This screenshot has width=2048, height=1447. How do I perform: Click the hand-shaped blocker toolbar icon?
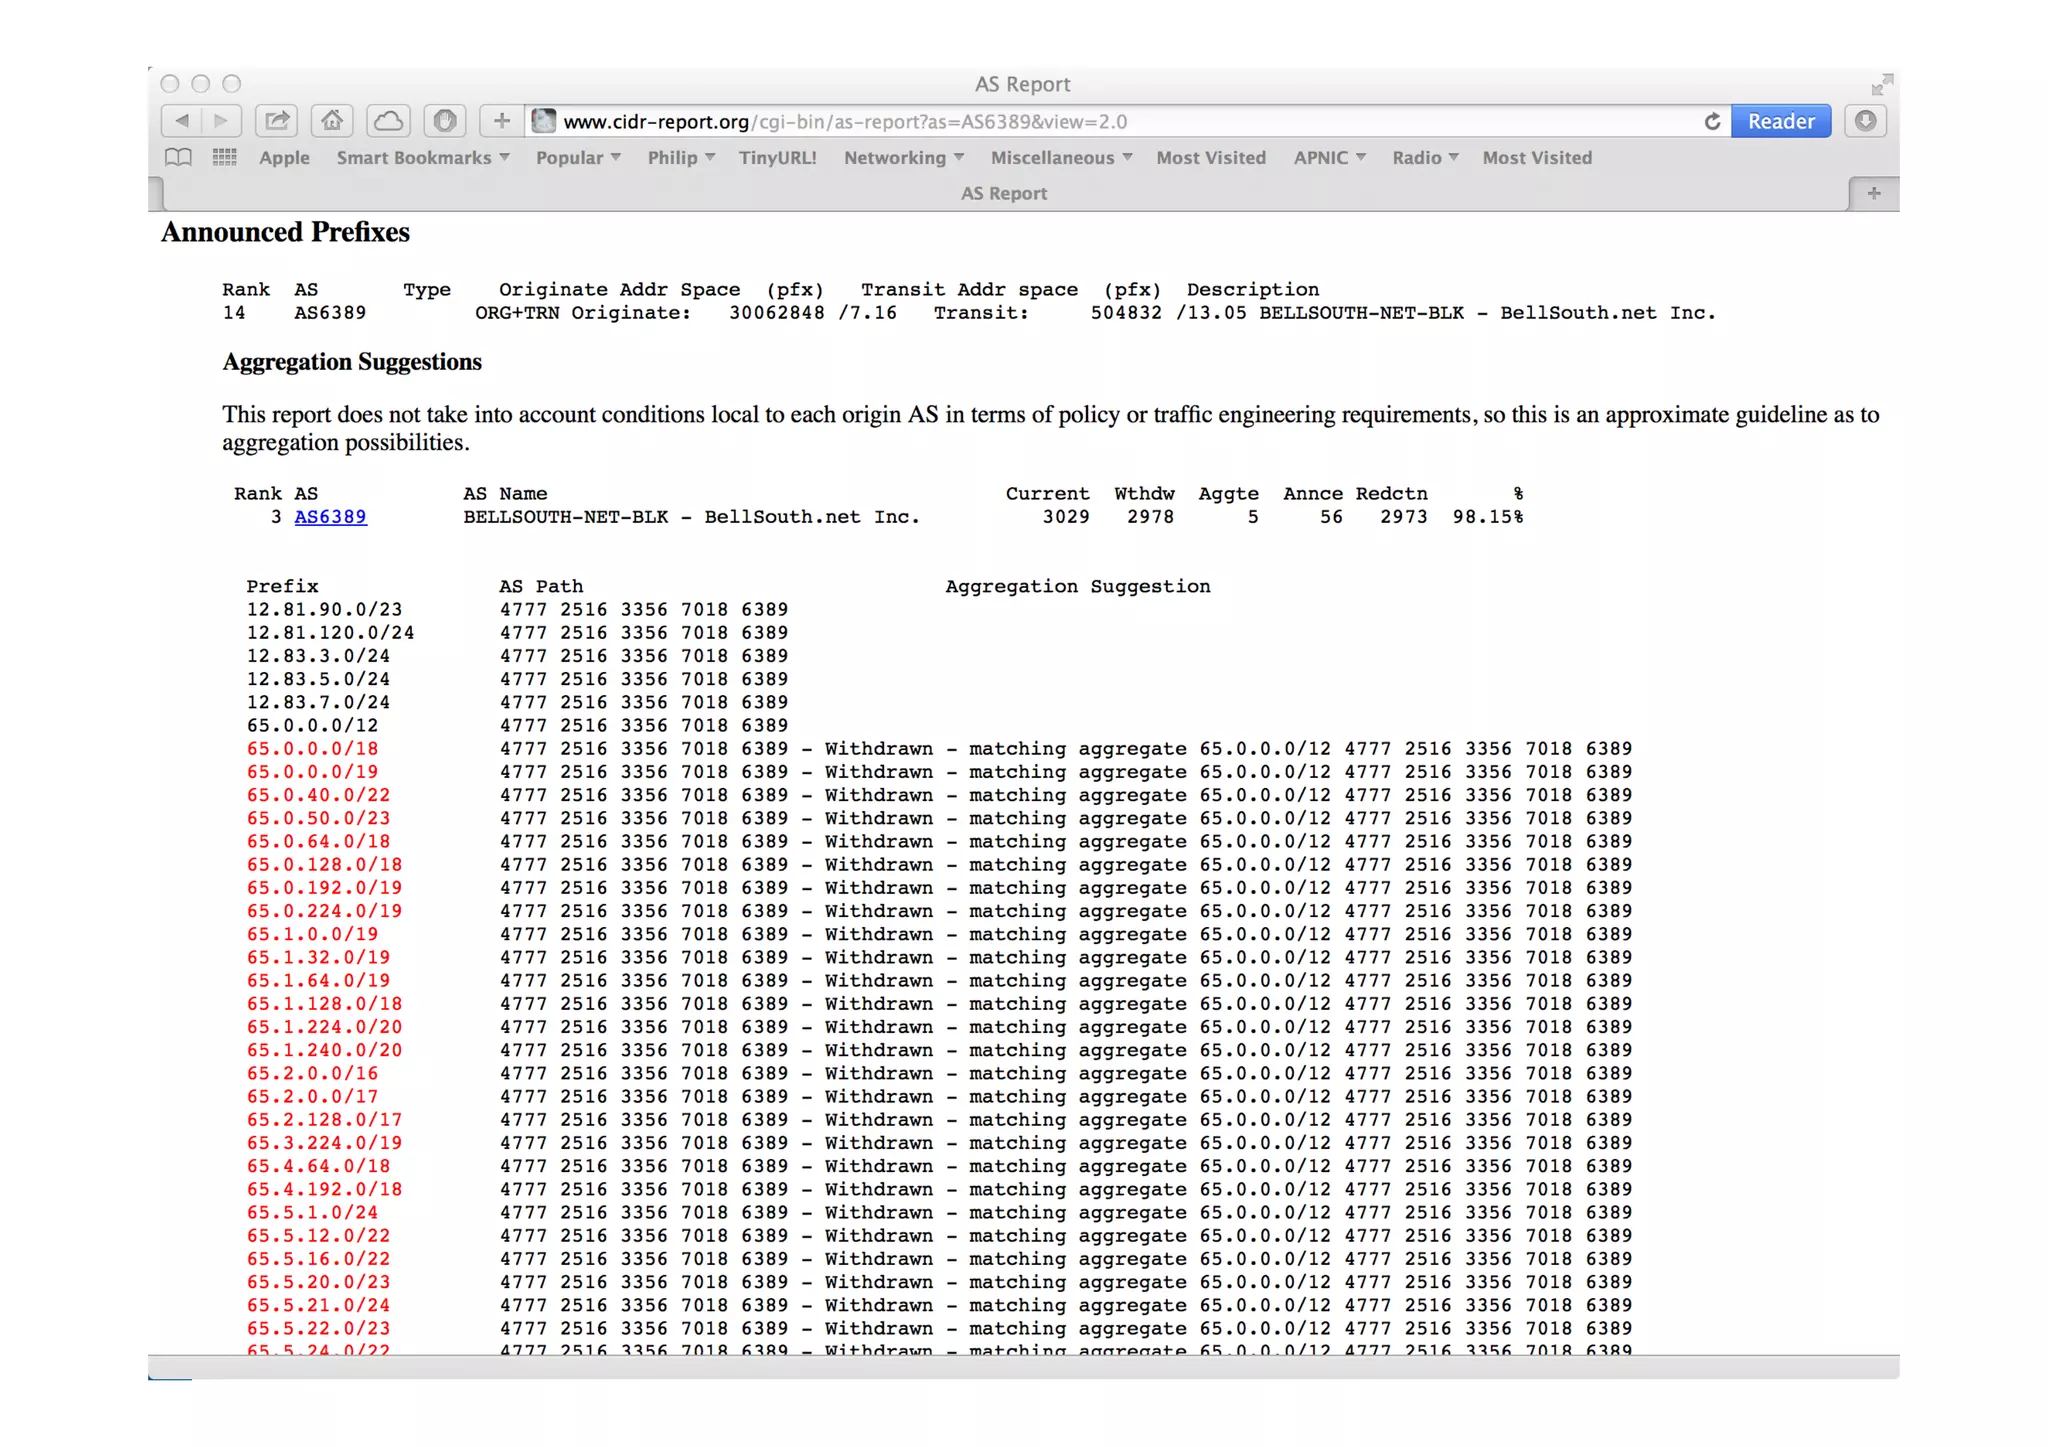click(445, 121)
